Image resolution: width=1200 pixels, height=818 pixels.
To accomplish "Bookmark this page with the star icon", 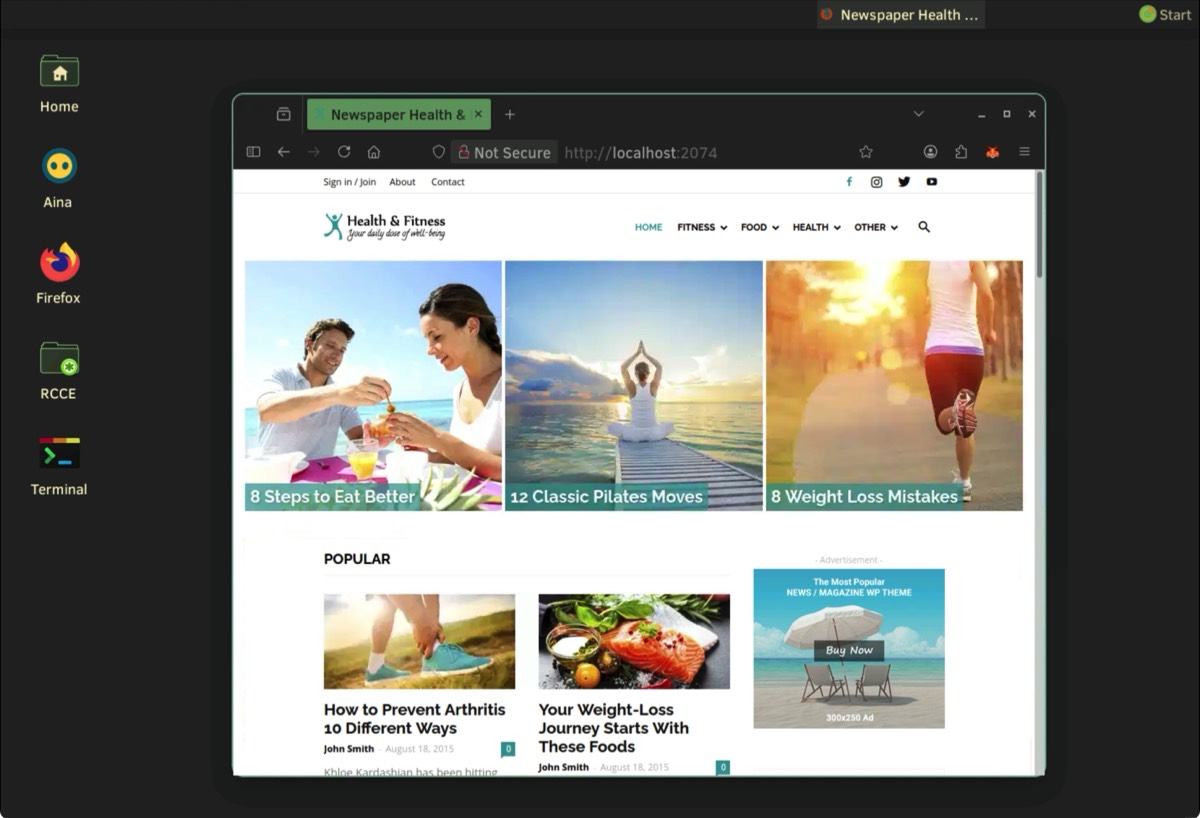I will 866,152.
